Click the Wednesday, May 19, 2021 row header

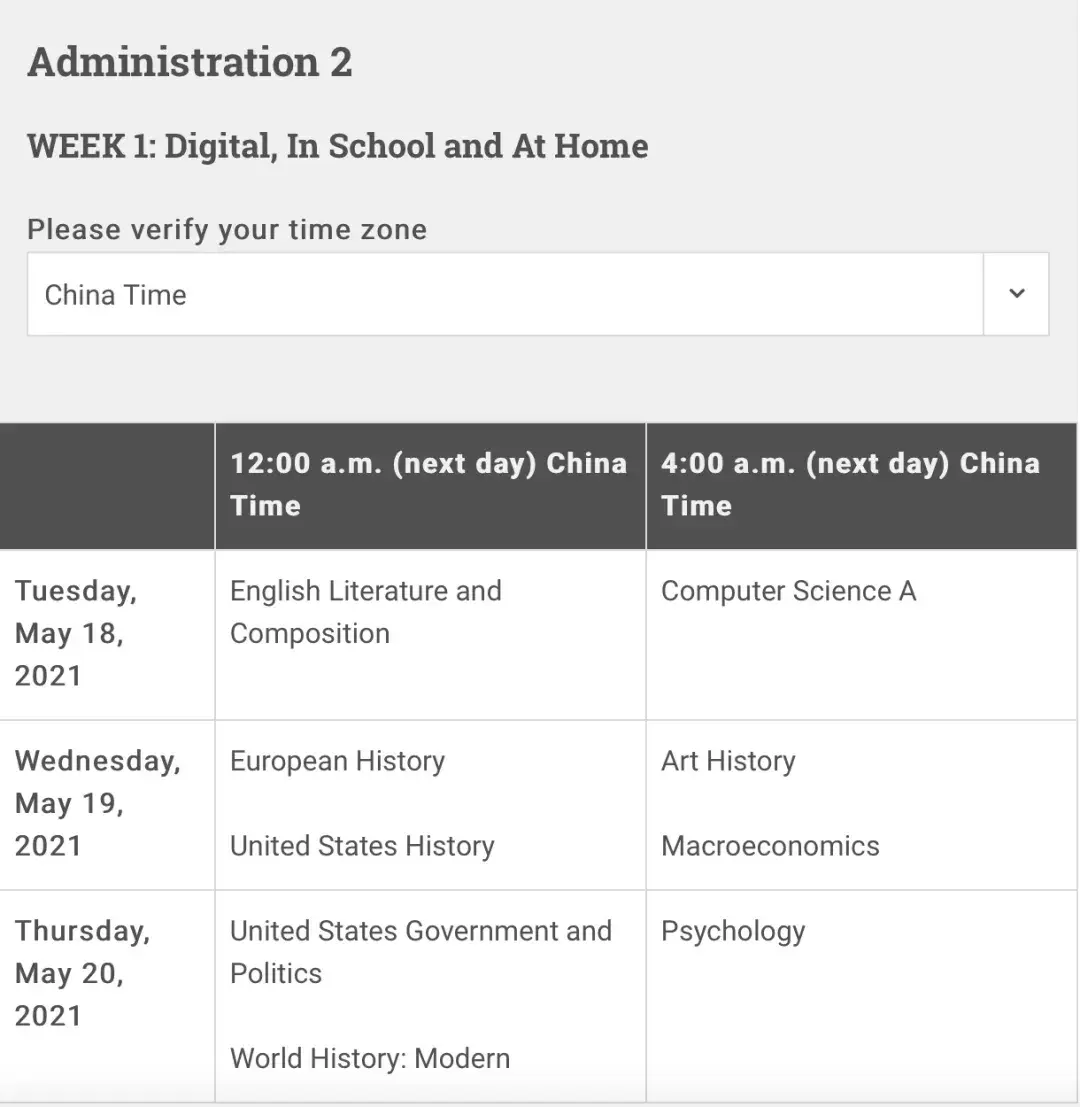(x=97, y=803)
